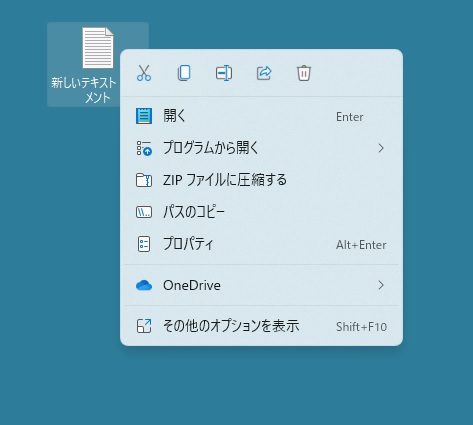Expand the プログラムから開く submenu arrow

[381, 148]
